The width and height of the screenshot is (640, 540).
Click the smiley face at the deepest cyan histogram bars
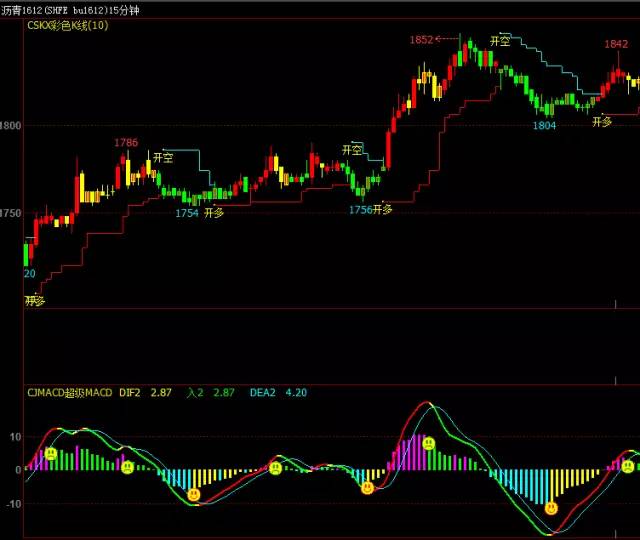551,509
